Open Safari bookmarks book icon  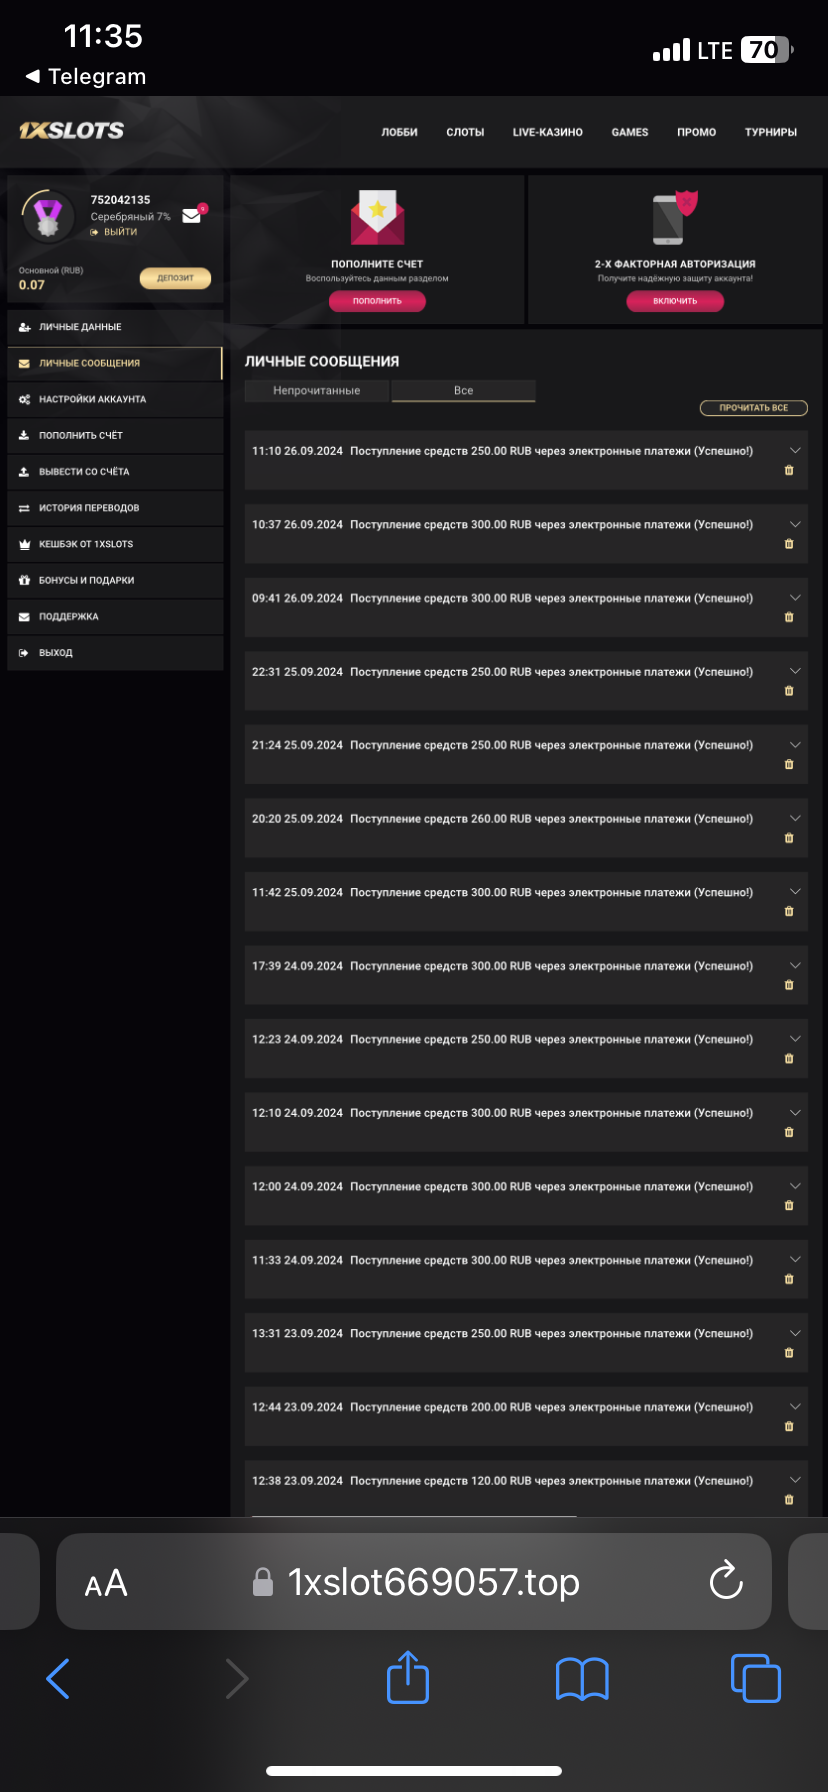tap(582, 1678)
